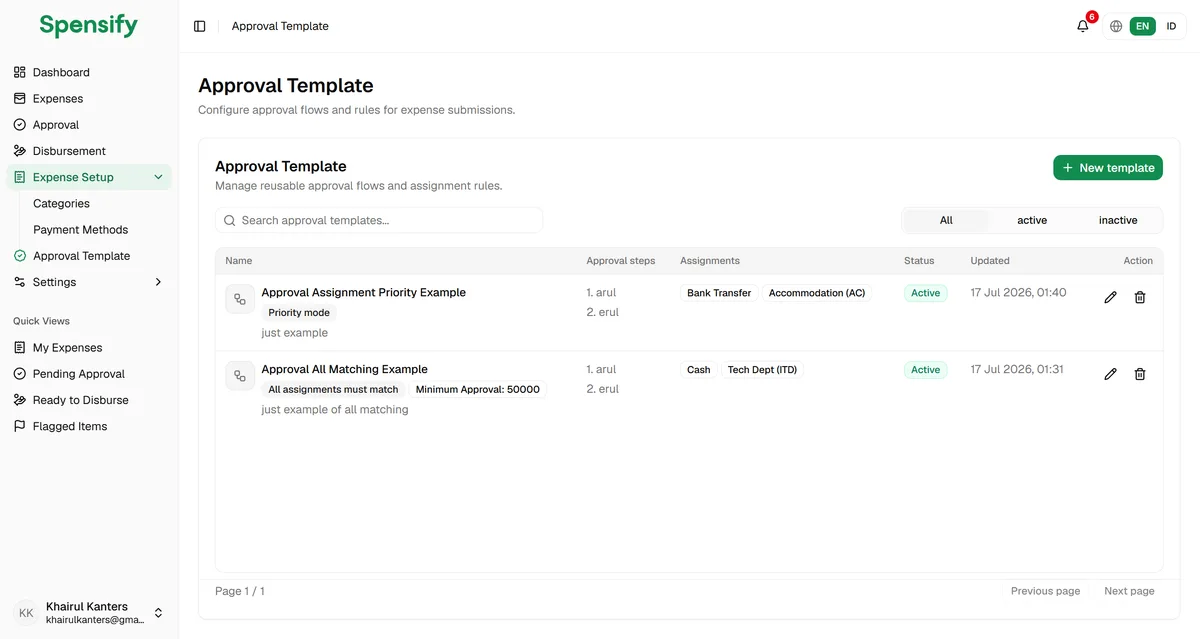Edit Approval All Matching Example template

coord(1110,374)
